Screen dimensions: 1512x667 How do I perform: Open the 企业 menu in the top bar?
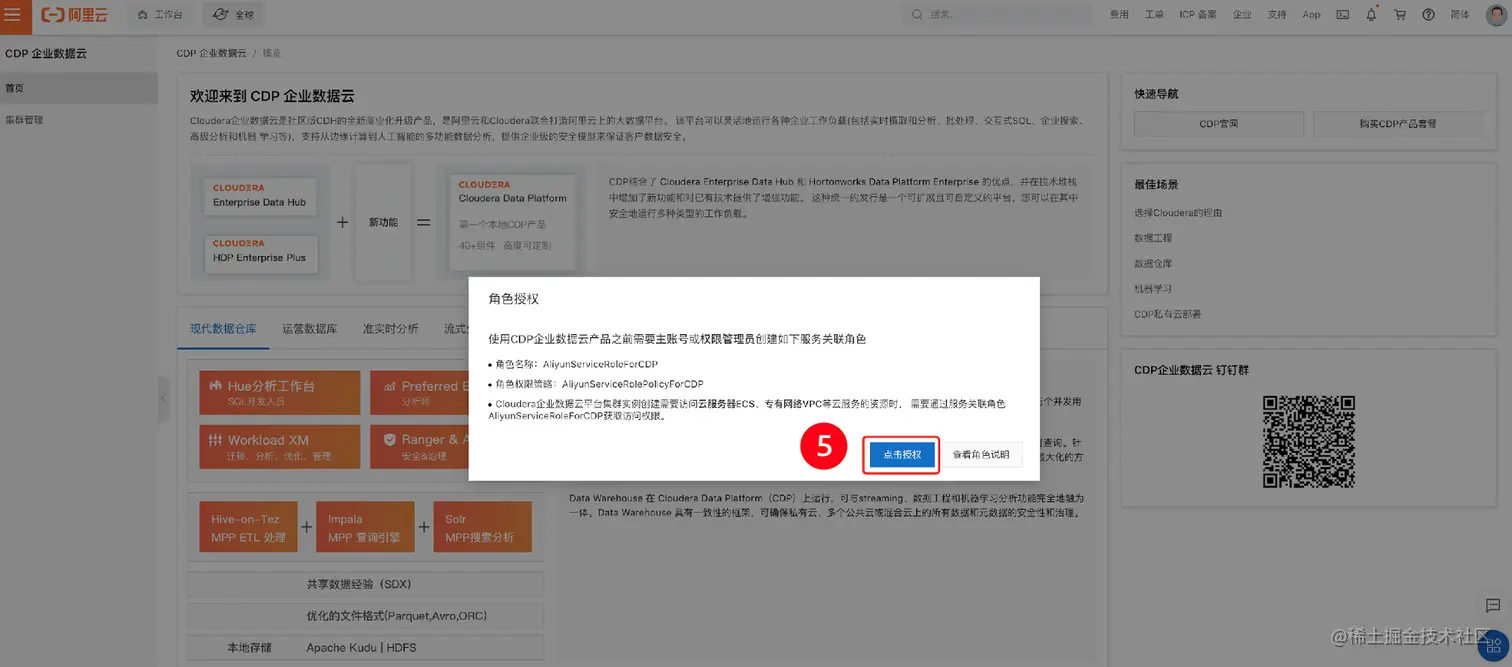coord(1242,15)
